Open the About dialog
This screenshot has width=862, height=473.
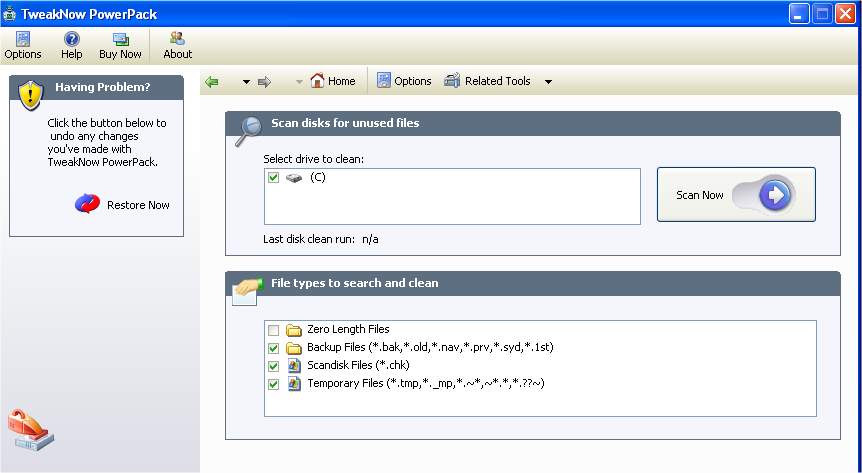tap(178, 46)
